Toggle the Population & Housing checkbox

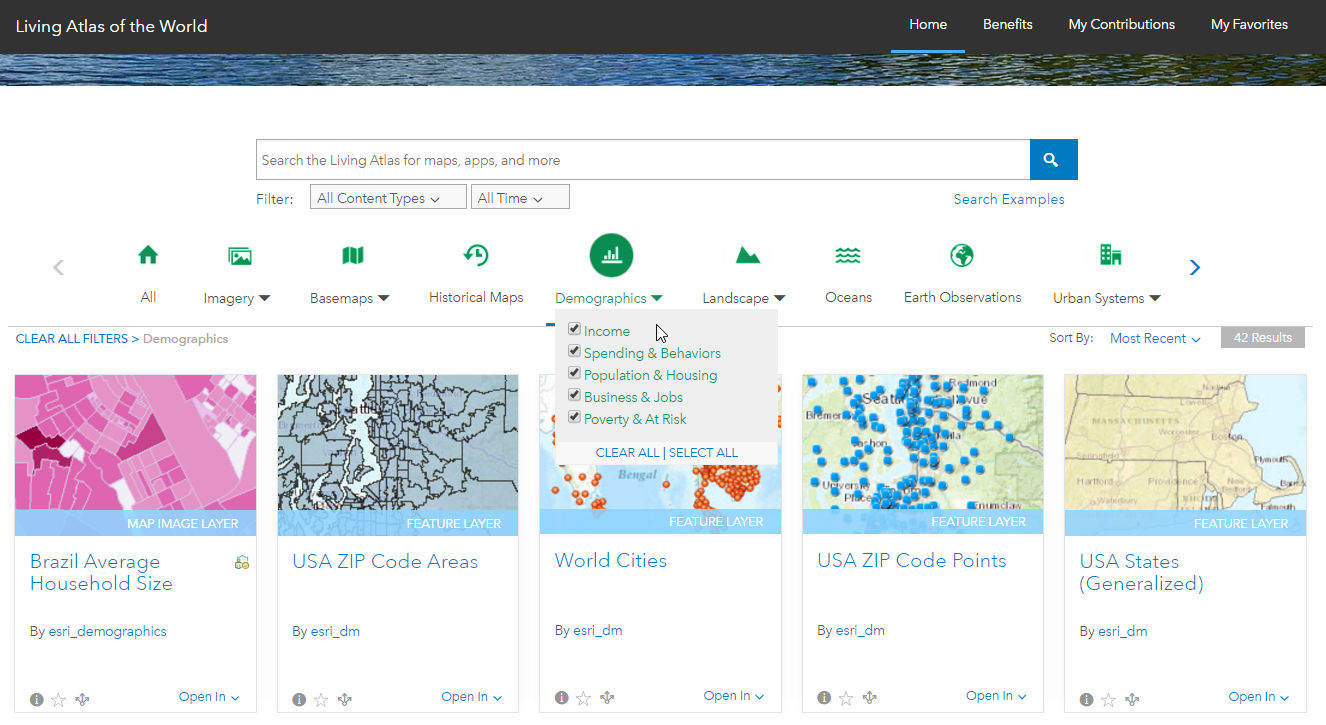[574, 373]
